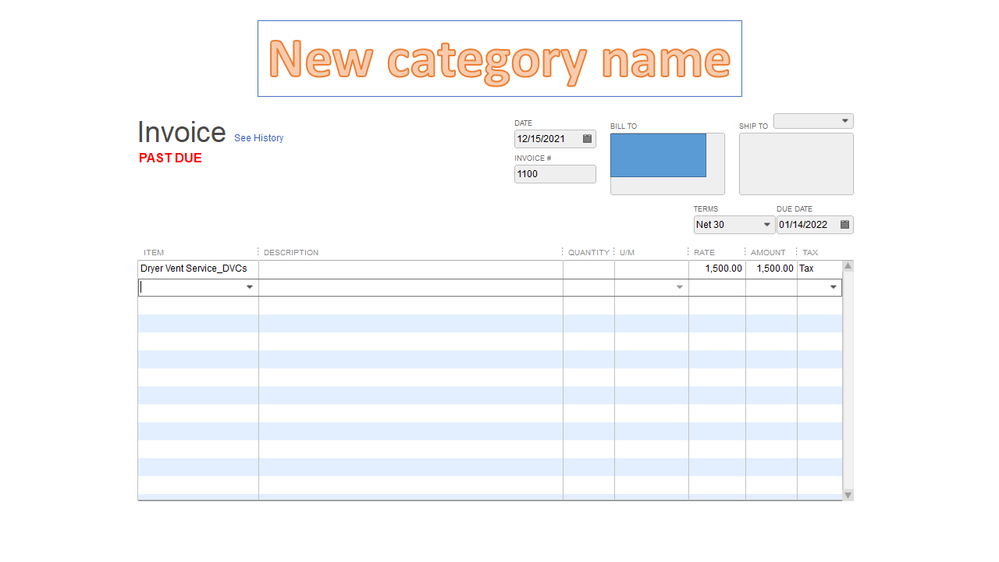Open the U/M dropdown in second row
The image size is (999, 562).
tap(679, 287)
